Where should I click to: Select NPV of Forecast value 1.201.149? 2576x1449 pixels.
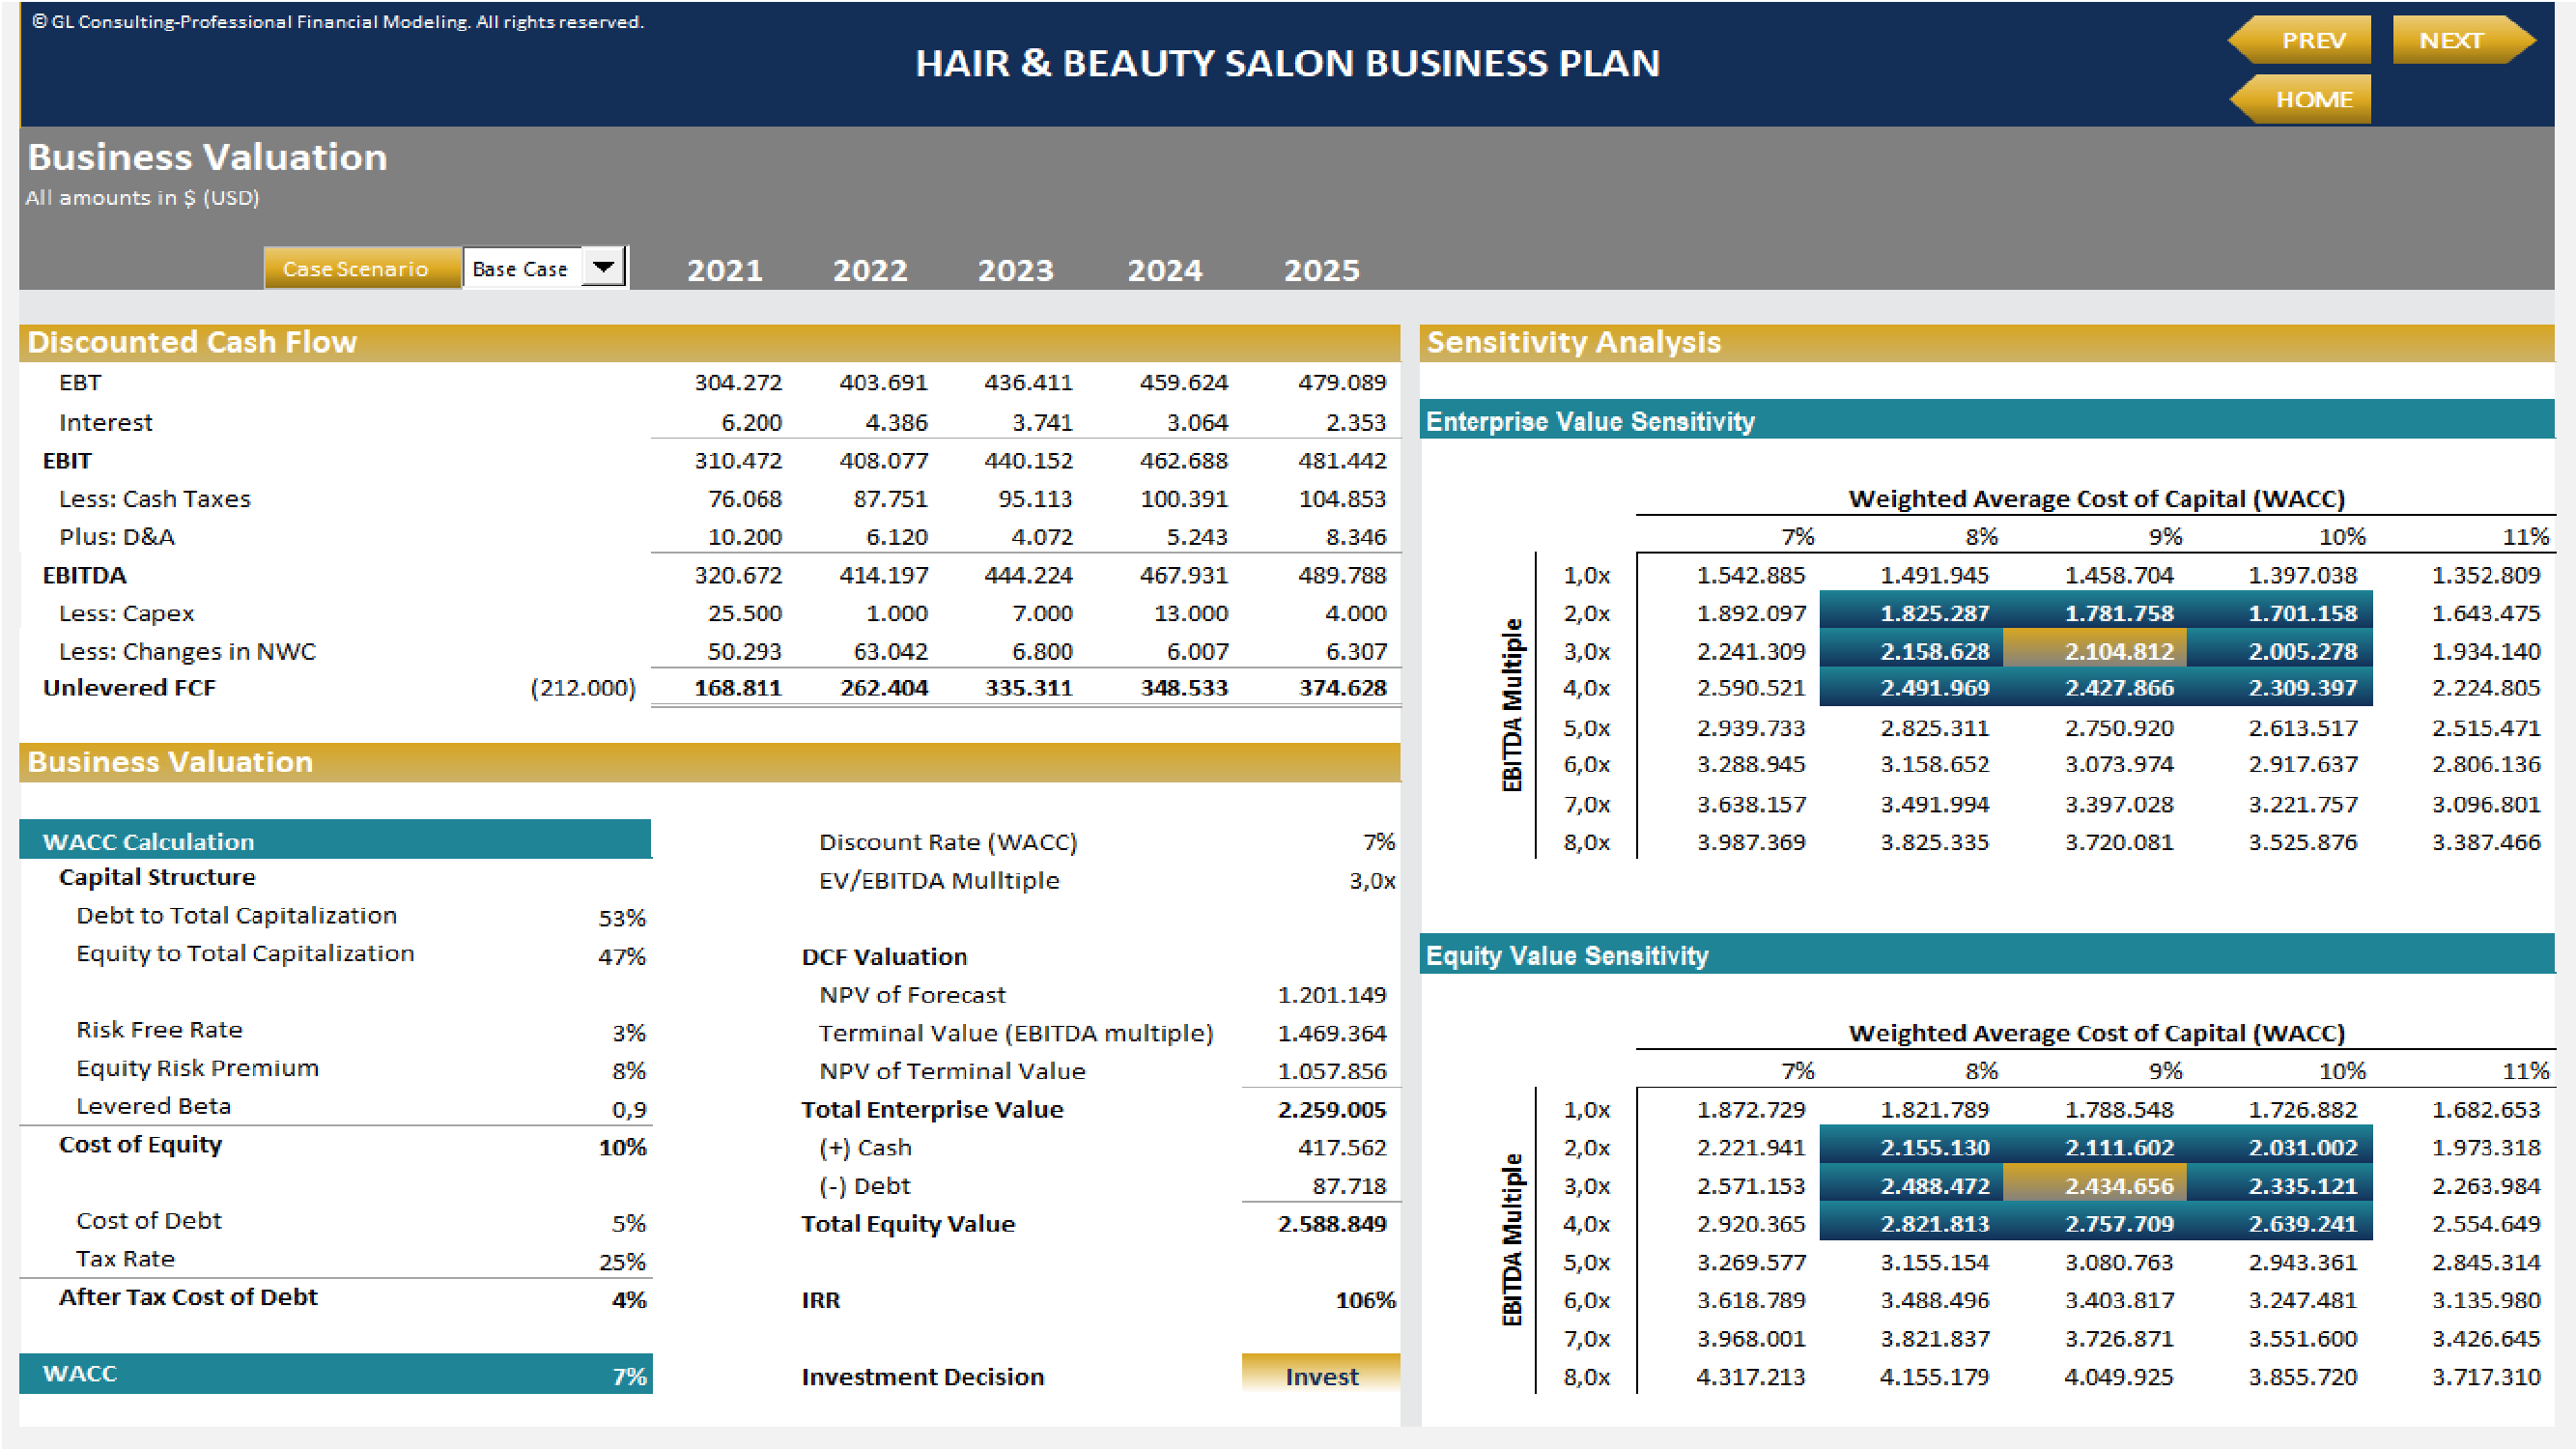pyautogui.click(x=1331, y=994)
